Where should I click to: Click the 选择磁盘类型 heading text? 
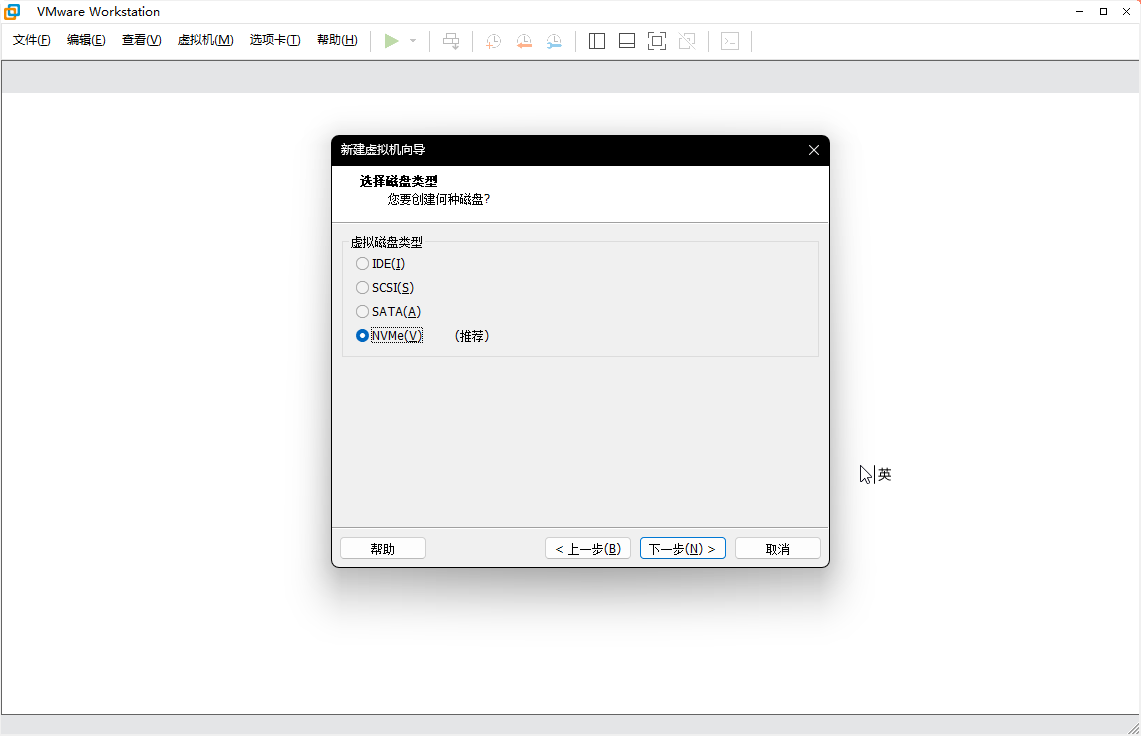click(x=399, y=181)
